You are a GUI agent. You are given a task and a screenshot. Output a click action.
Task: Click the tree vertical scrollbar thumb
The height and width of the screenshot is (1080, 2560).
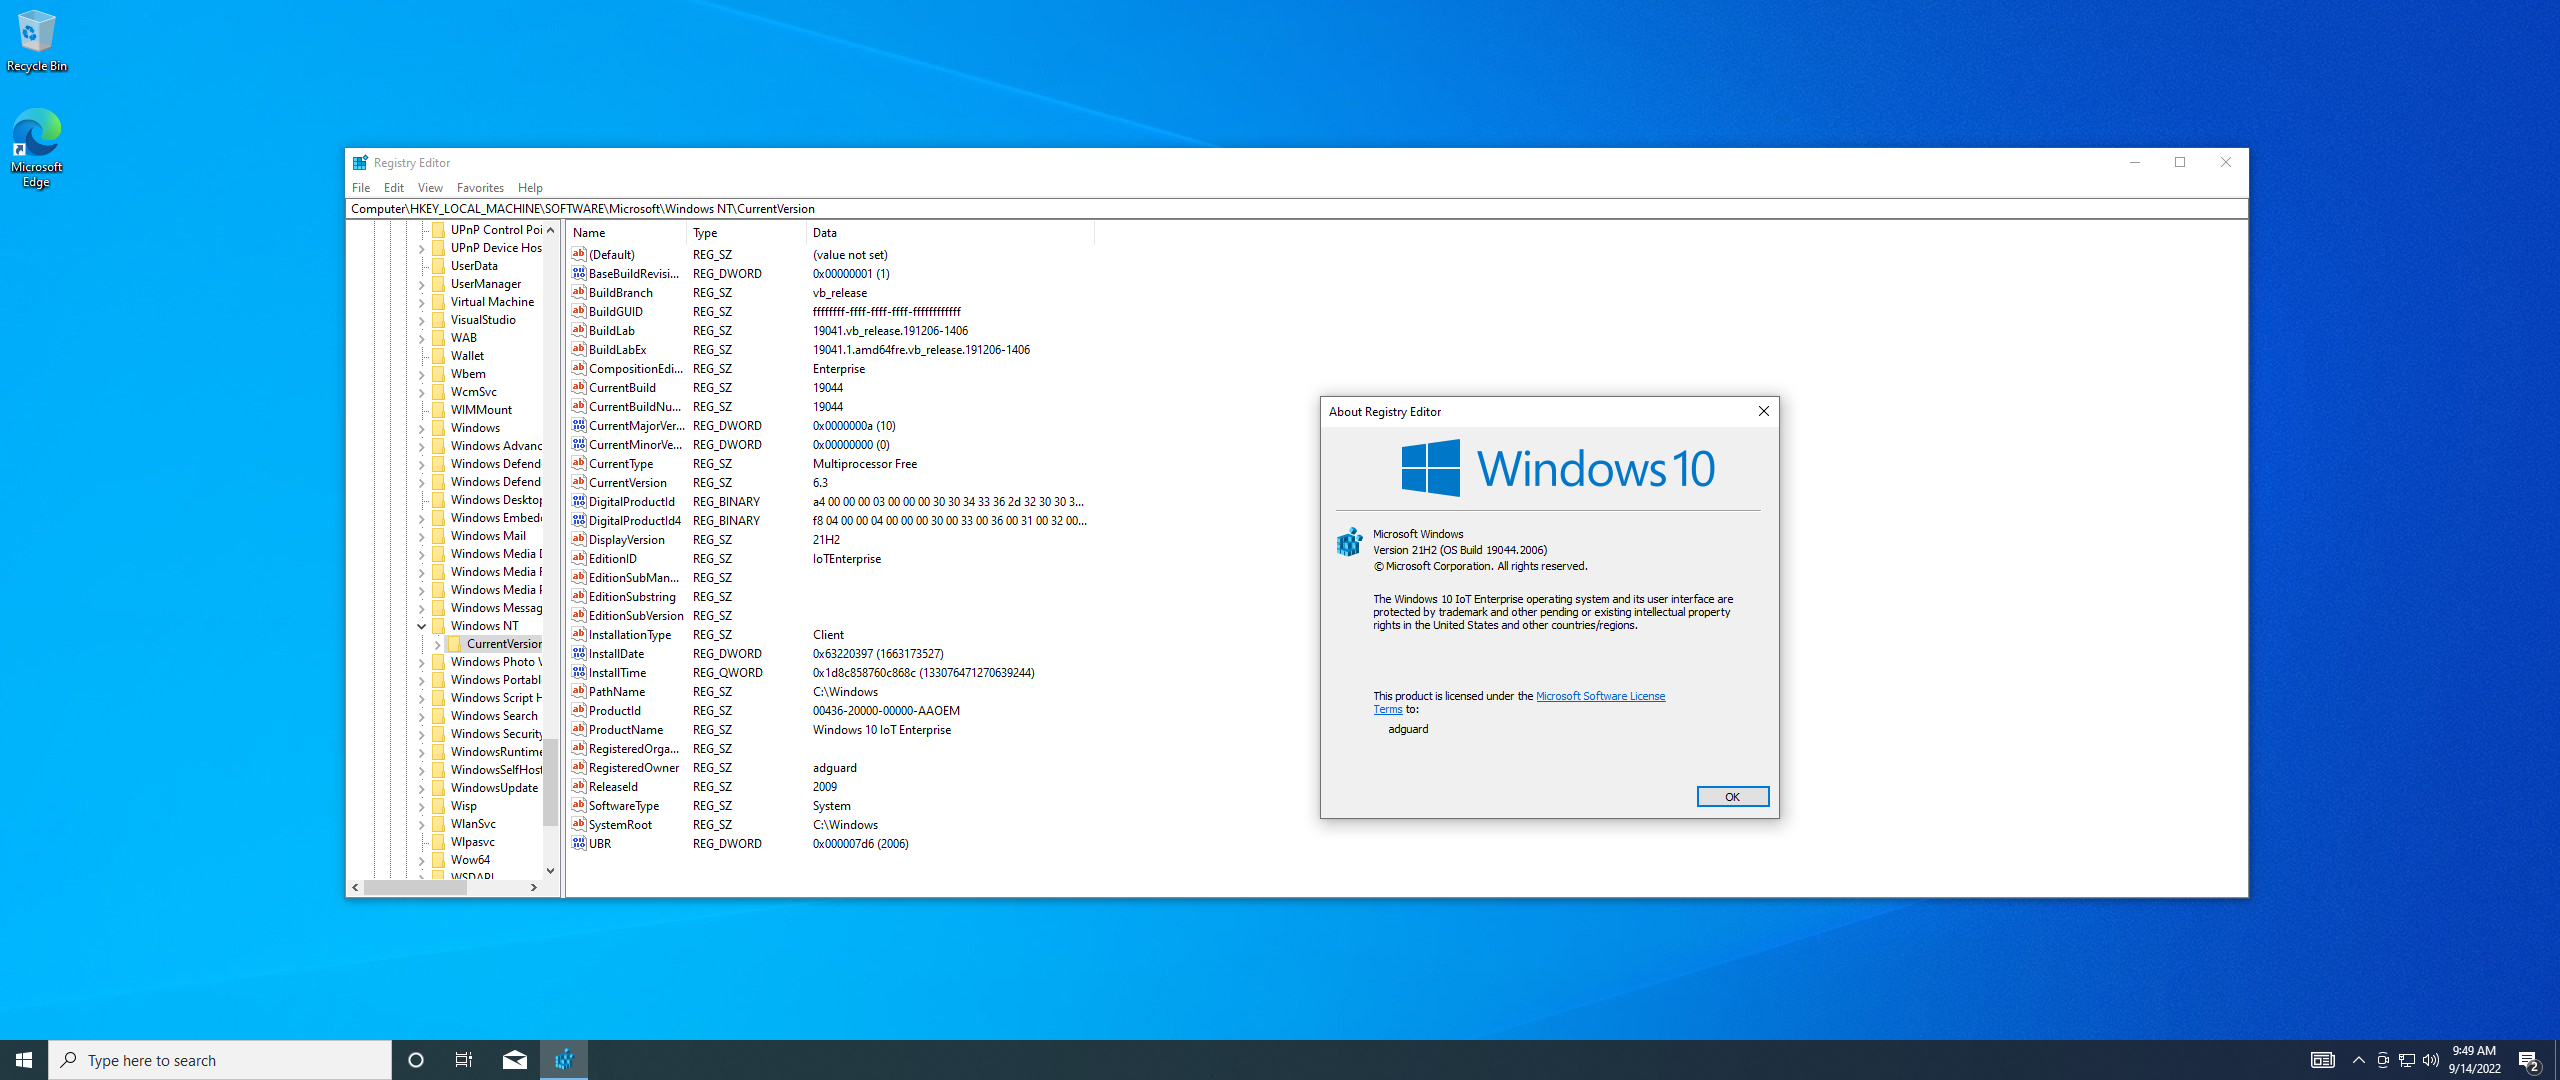point(550,783)
